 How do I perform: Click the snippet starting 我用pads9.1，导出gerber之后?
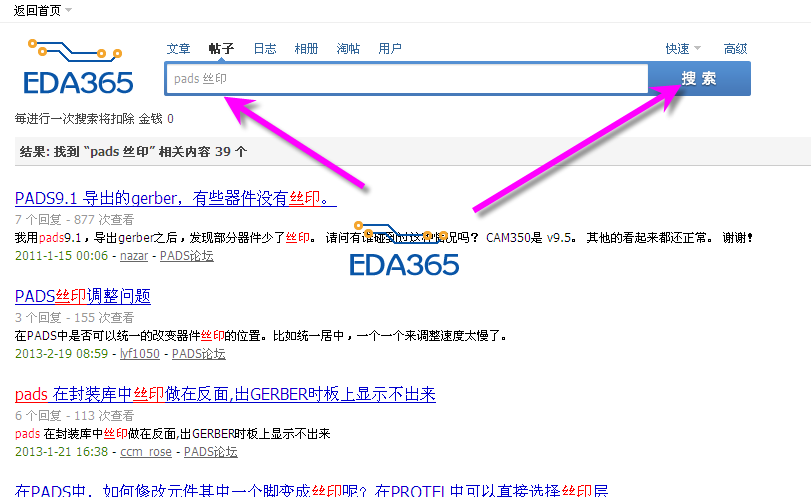tap(383, 238)
